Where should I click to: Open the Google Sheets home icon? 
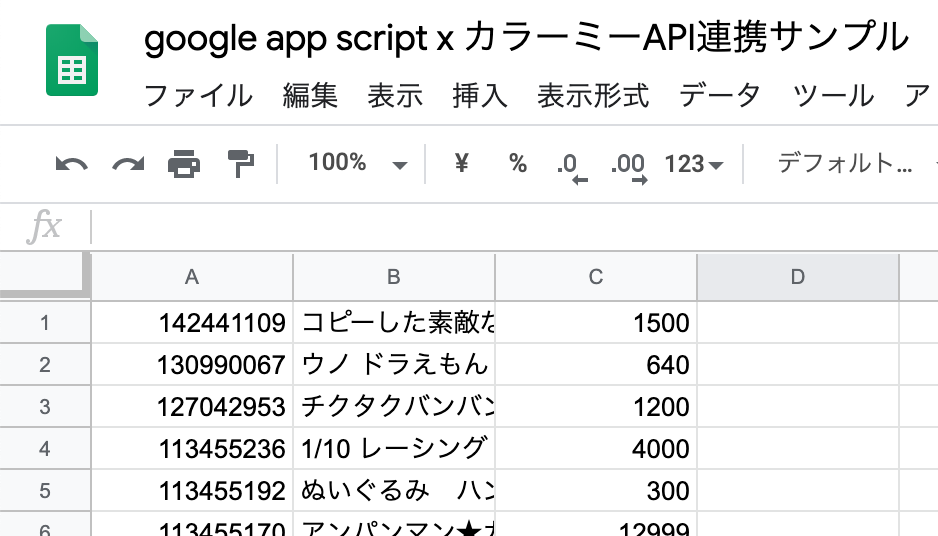coord(72,60)
